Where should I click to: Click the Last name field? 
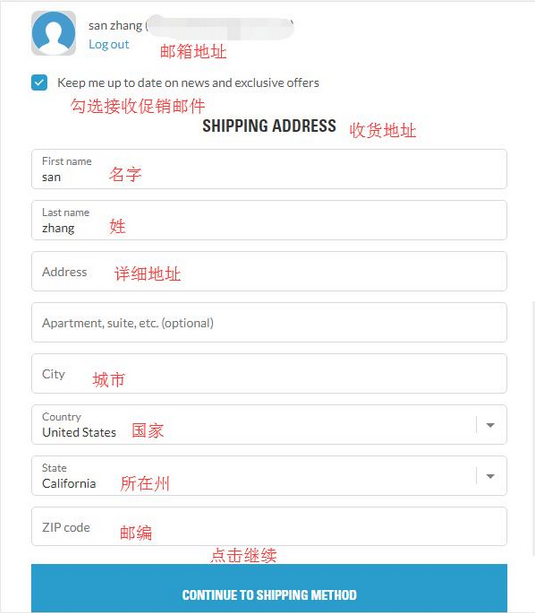pyautogui.click(x=269, y=220)
